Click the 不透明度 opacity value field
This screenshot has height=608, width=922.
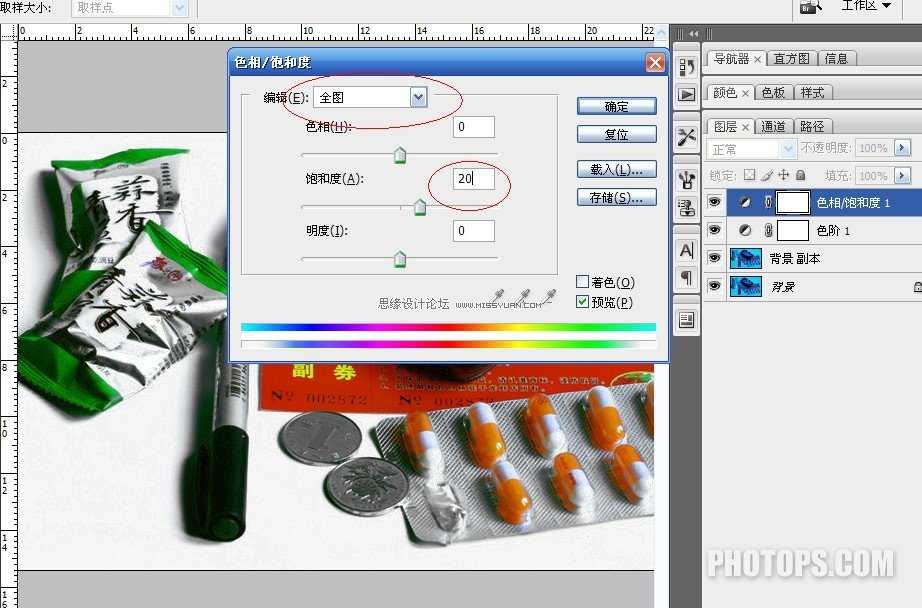pos(874,148)
